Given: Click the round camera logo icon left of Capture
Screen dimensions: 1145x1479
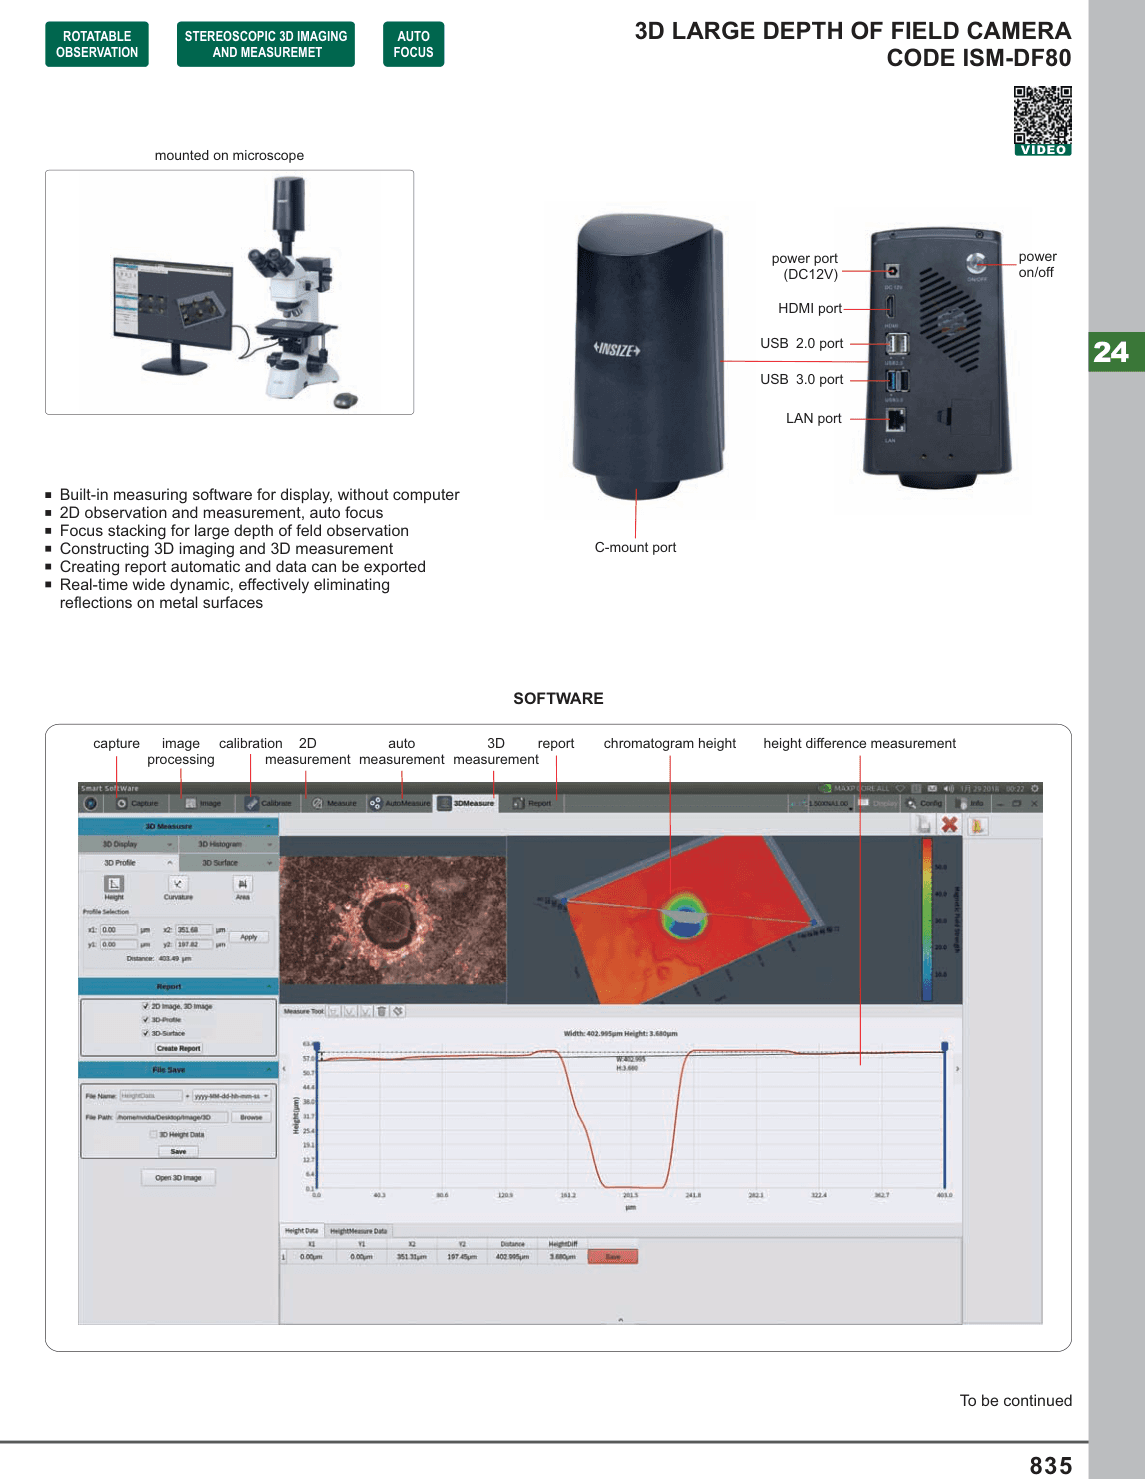Looking at the screenshot, I should point(90,803).
